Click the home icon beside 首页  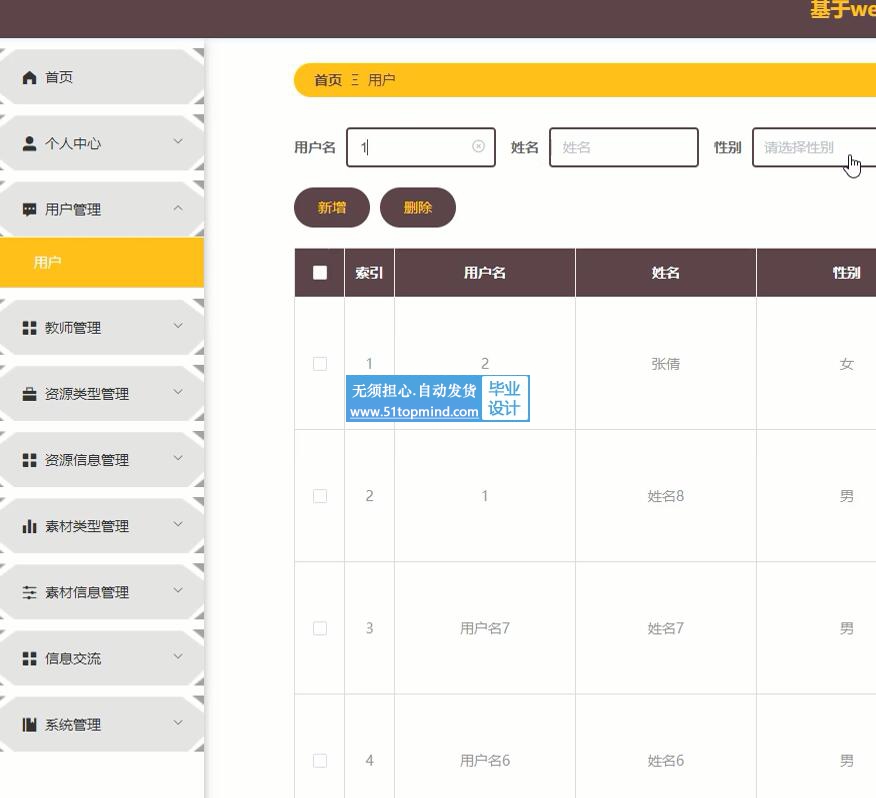pyautogui.click(x=29, y=77)
